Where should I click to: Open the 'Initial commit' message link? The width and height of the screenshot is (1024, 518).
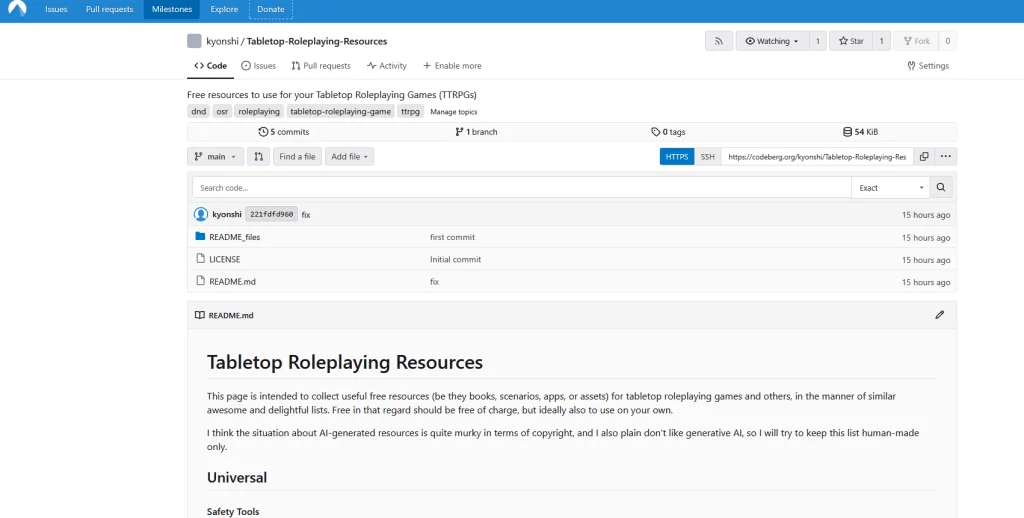point(455,259)
